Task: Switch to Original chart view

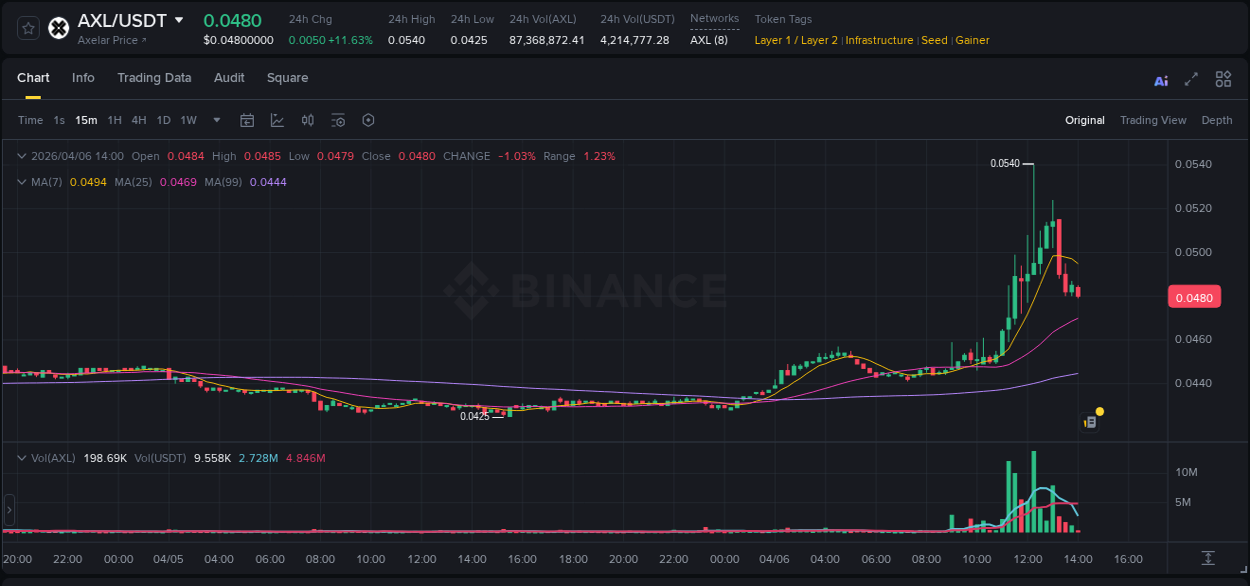Action: tap(1085, 120)
